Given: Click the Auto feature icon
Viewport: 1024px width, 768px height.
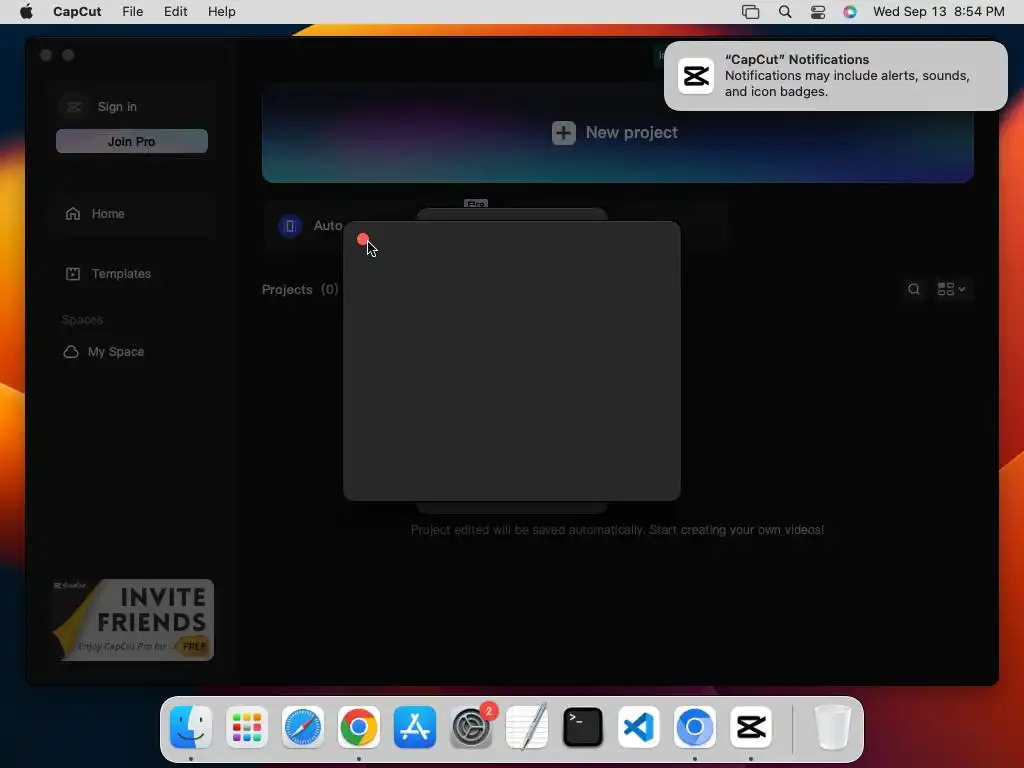Looking at the screenshot, I should pos(290,226).
